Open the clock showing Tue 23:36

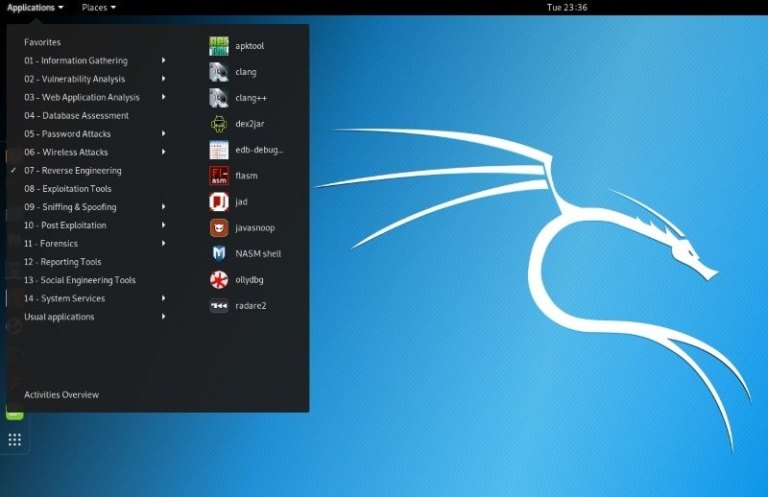coord(567,7)
